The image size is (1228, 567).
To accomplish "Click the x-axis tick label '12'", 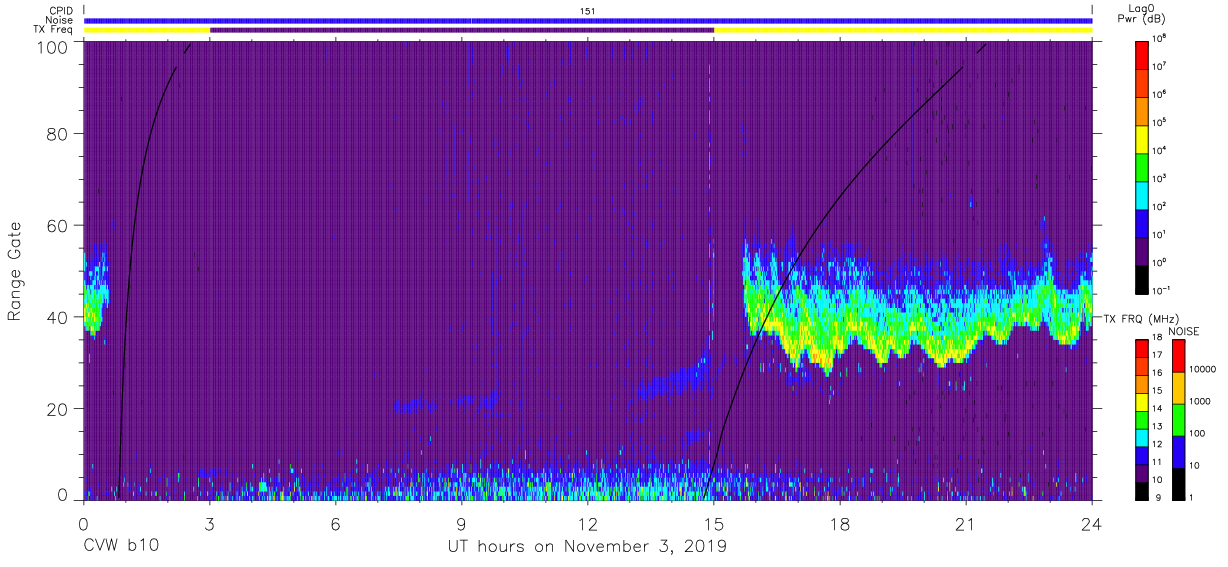I will [588, 523].
